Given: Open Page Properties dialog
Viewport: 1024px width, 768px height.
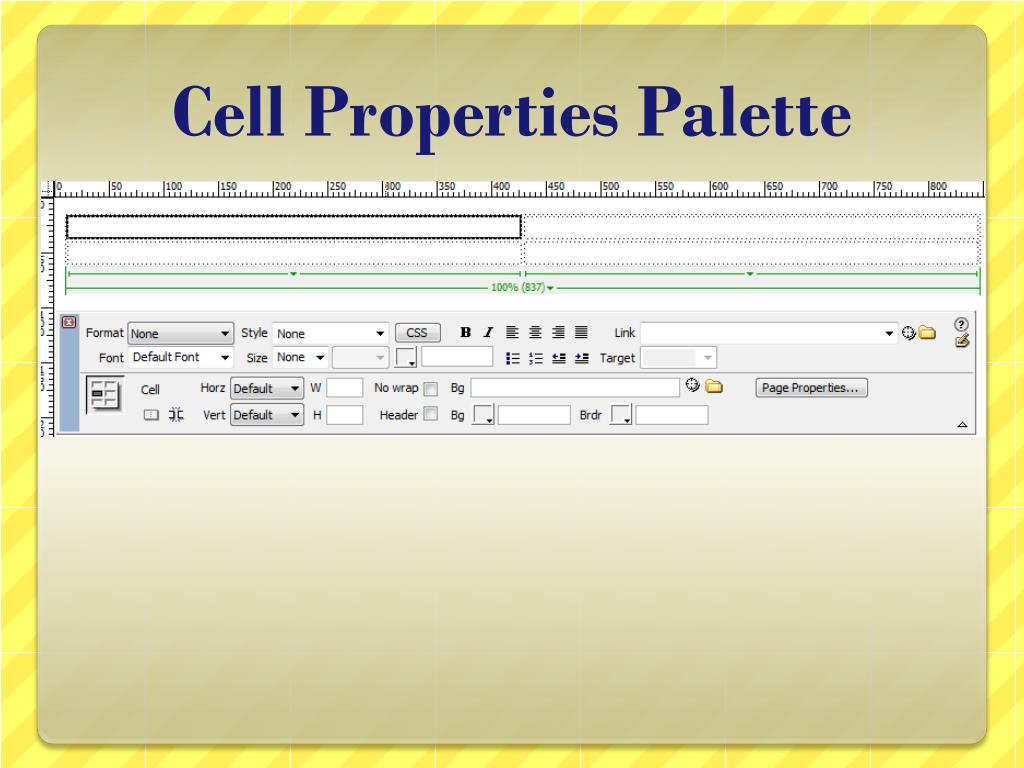Looking at the screenshot, I should [811, 387].
